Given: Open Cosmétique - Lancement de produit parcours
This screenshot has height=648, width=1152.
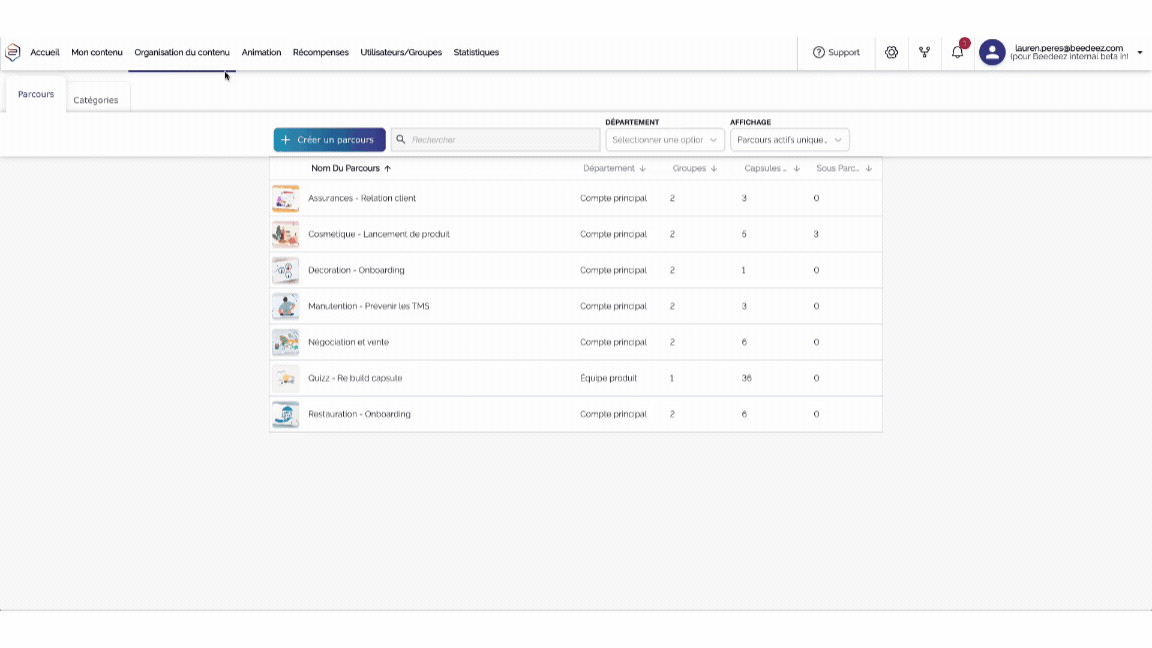Looking at the screenshot, I should tap(379, 234).
